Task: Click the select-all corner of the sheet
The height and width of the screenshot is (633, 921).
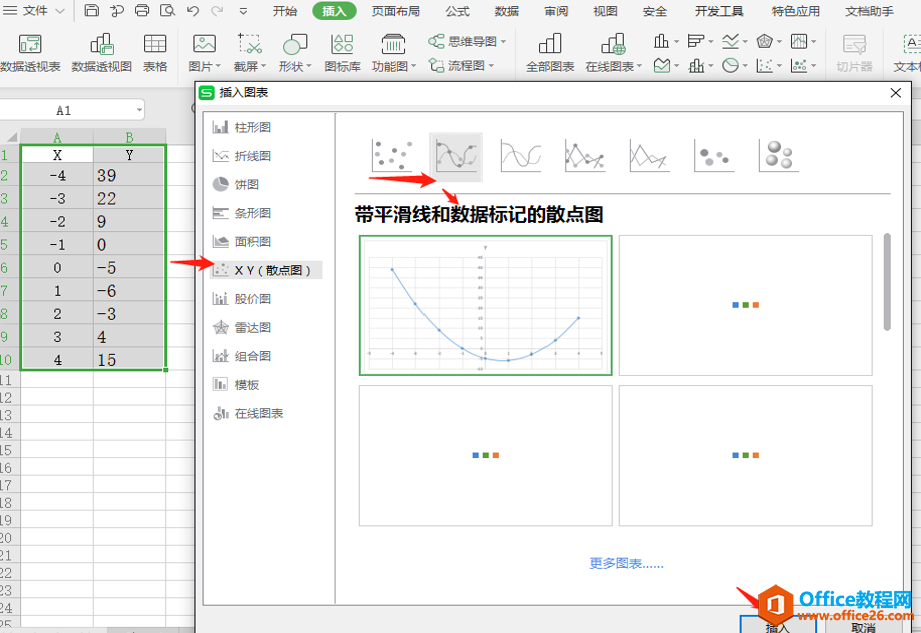Action: pyautogui.click(x=11, y=137)
